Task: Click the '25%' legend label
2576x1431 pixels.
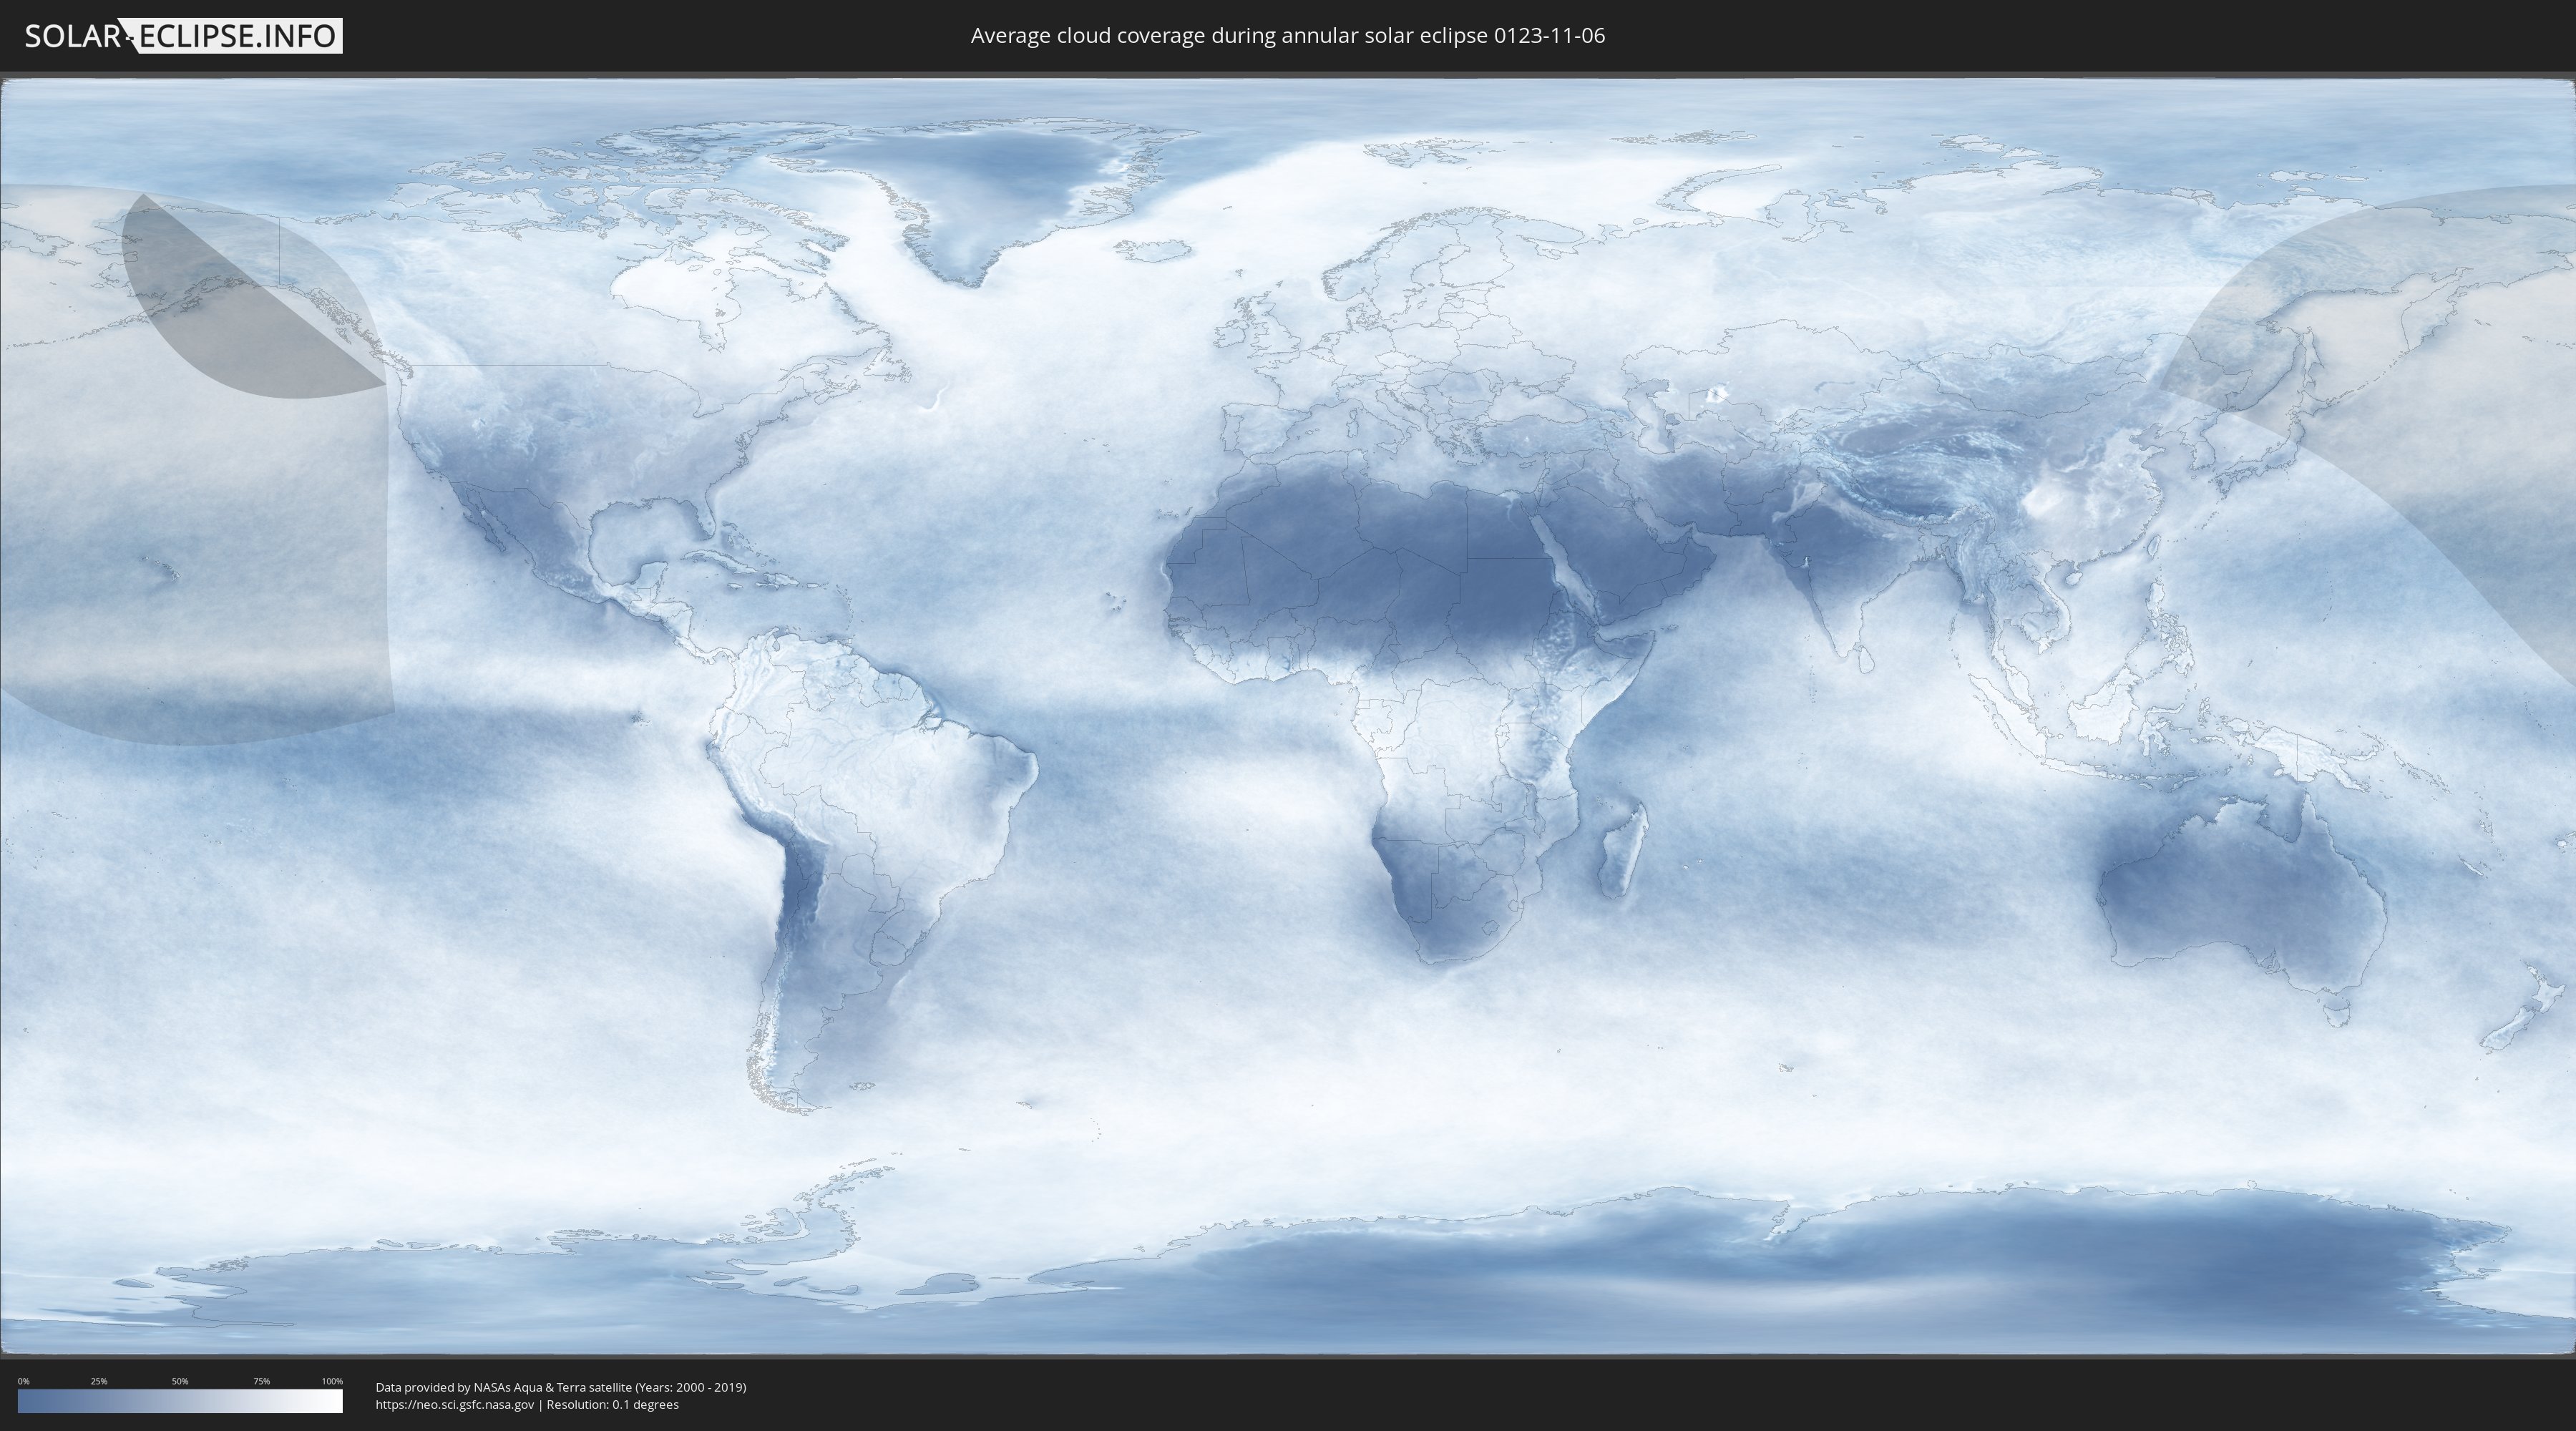Action: tap(99, 1381)
